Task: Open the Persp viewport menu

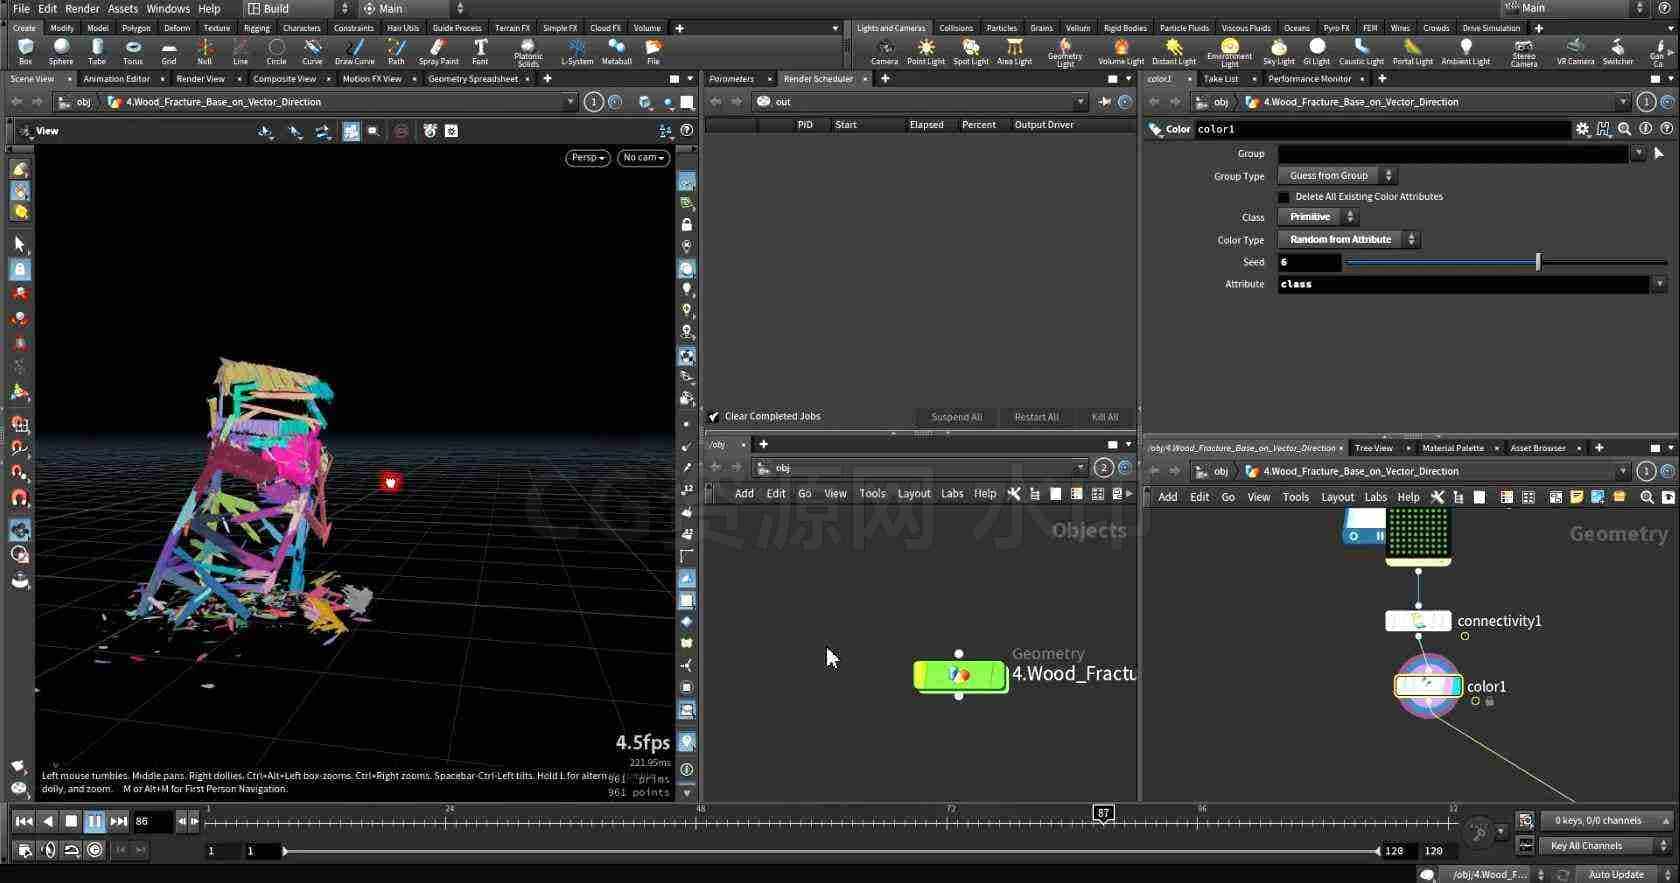Action: 588,157
